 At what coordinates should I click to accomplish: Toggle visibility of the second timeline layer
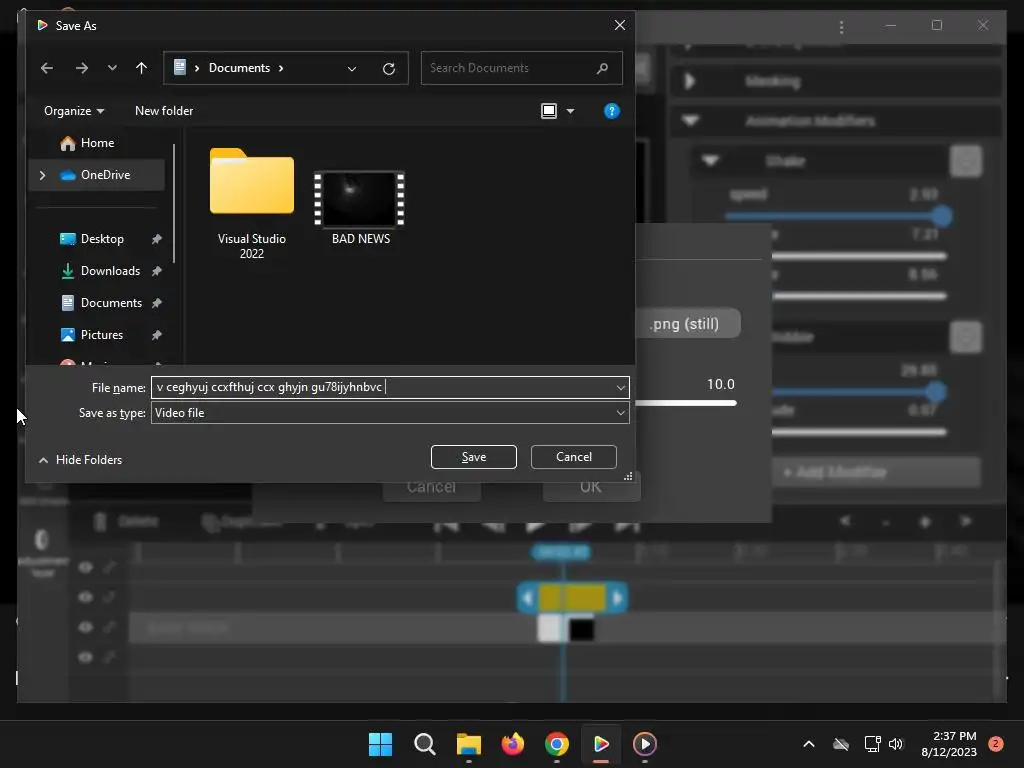click(x=86, y=597)
